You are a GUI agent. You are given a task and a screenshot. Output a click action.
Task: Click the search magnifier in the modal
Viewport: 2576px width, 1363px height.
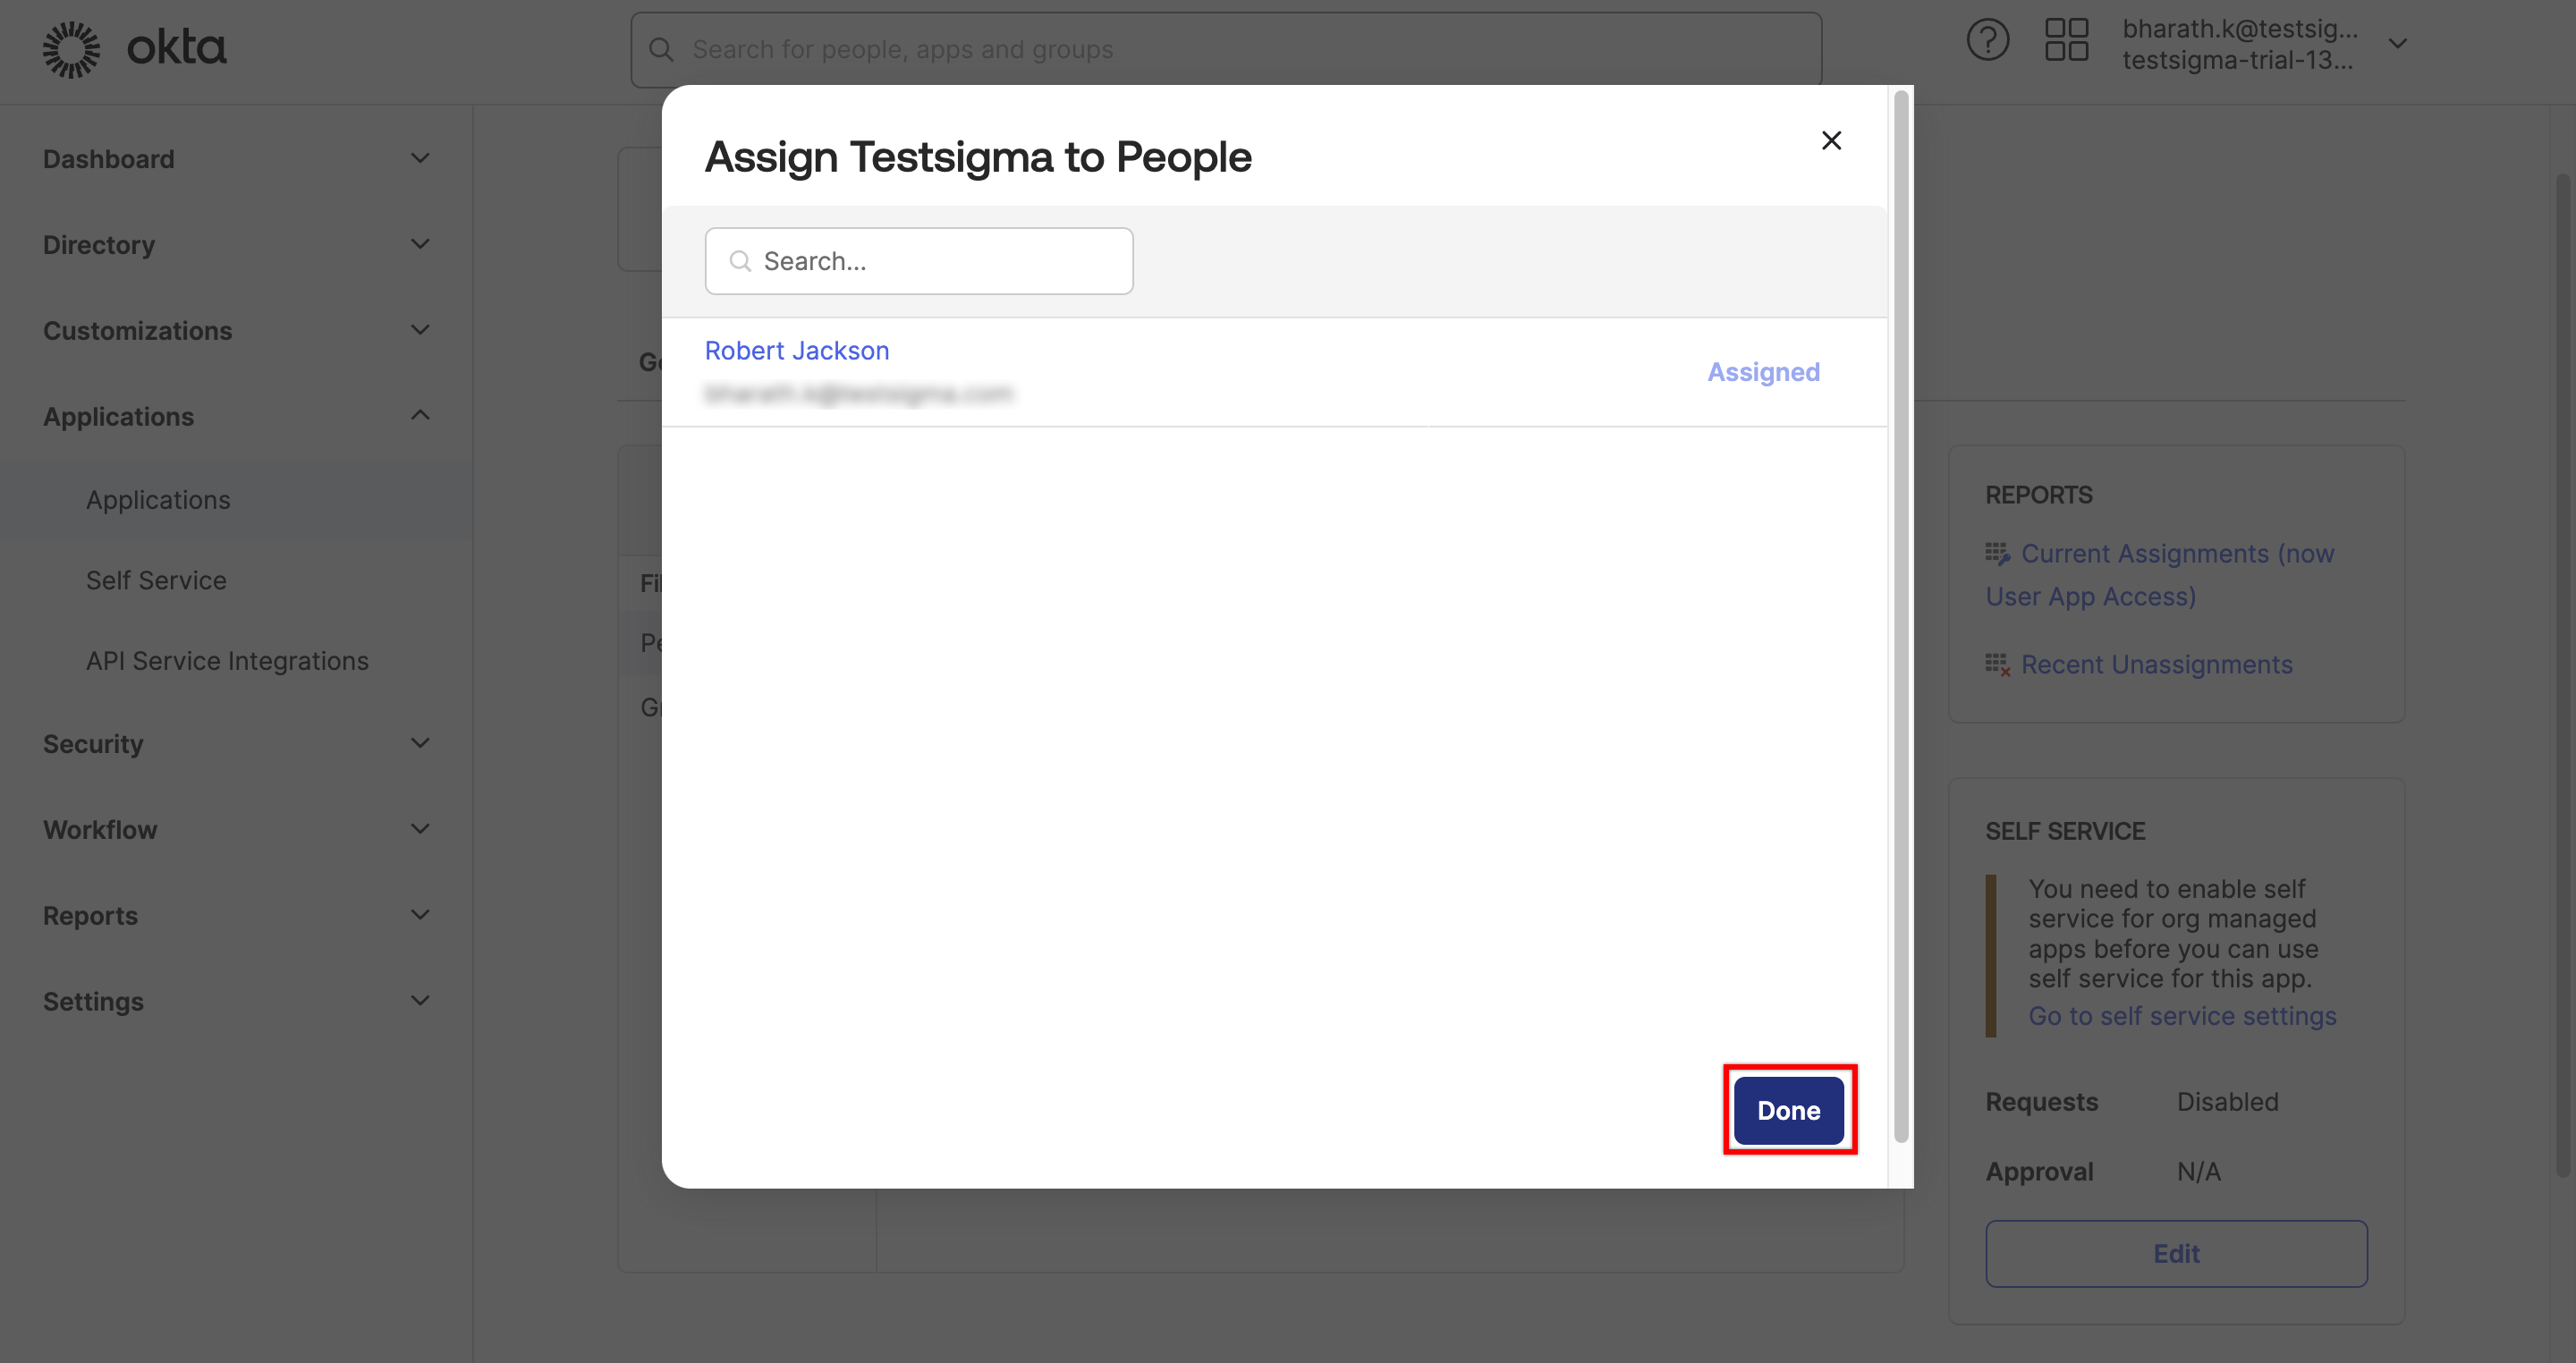pyautogui.click(x=740, y=261)
